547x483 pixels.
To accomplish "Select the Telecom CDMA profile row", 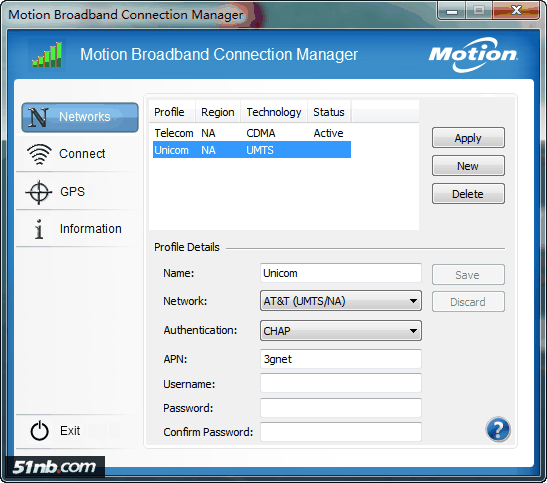I will click(252, 133).
